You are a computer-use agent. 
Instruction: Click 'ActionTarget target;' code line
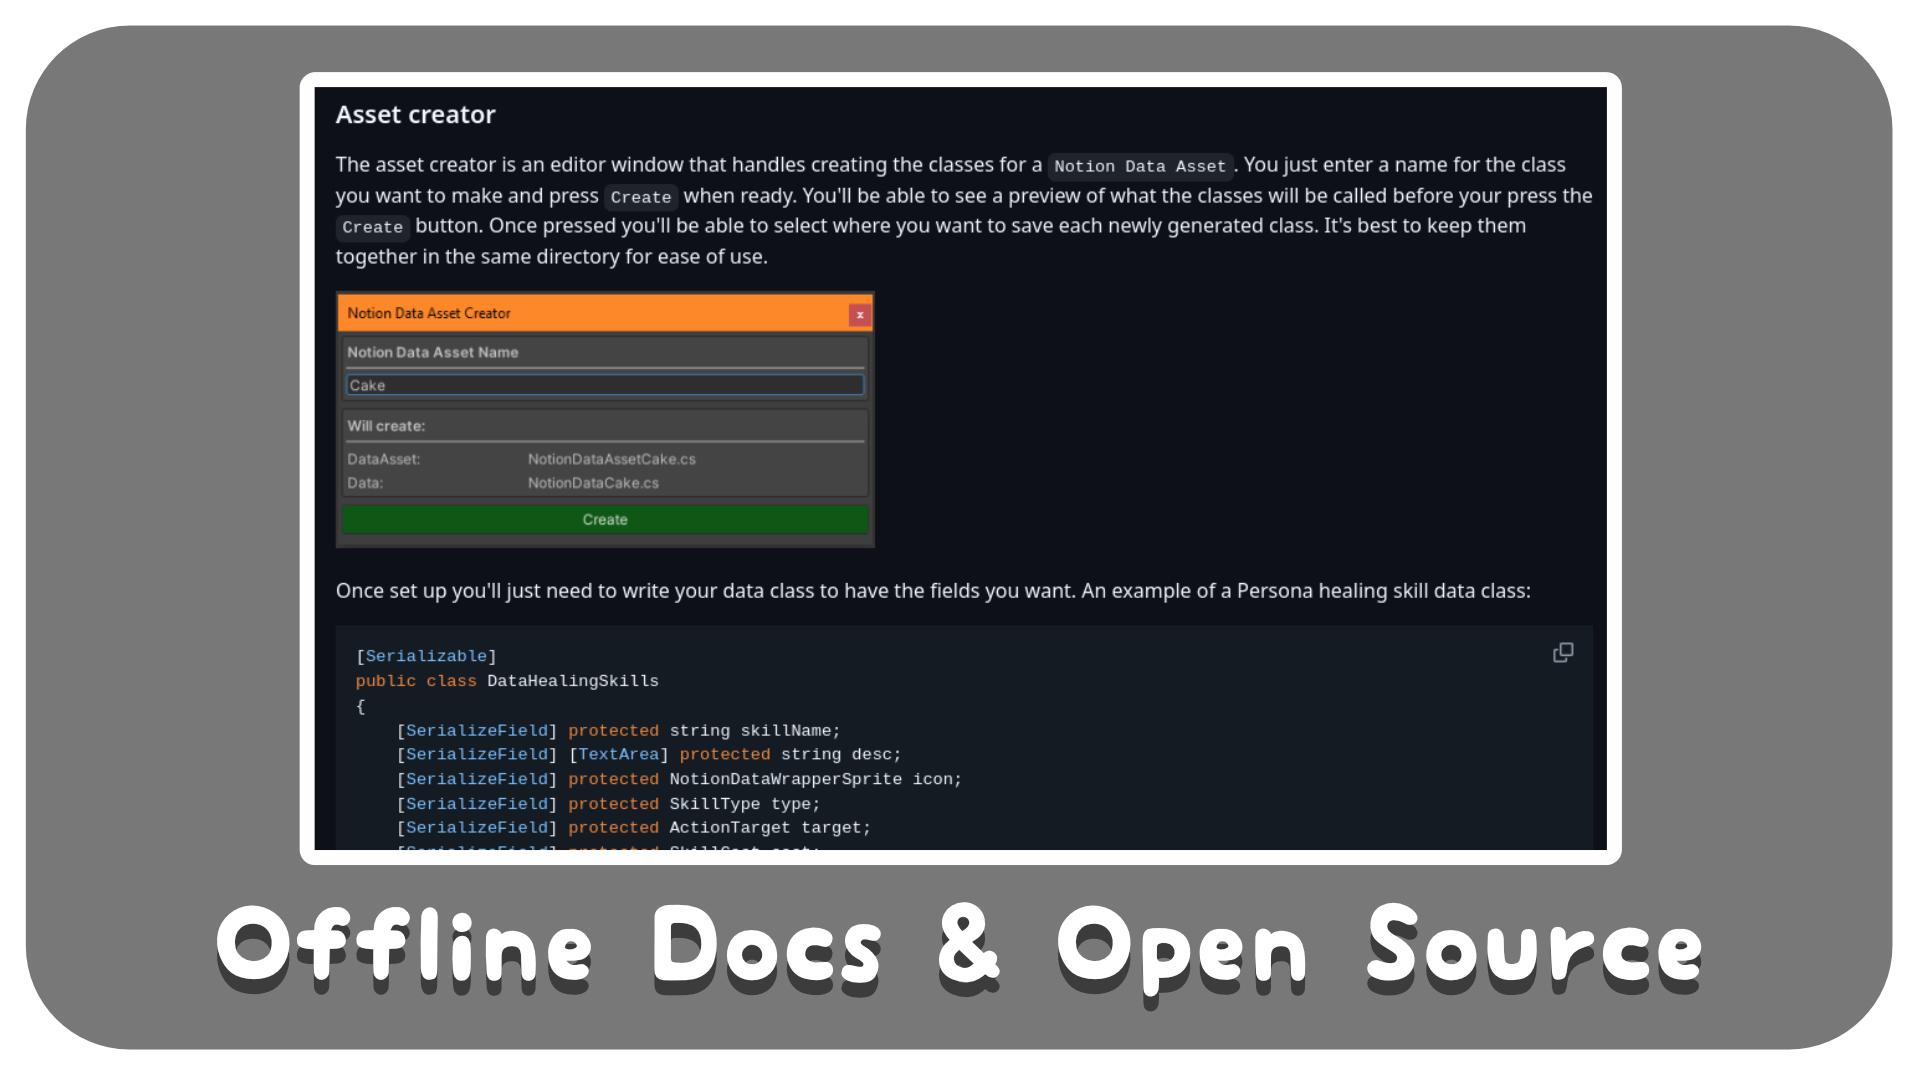(770, 828)
